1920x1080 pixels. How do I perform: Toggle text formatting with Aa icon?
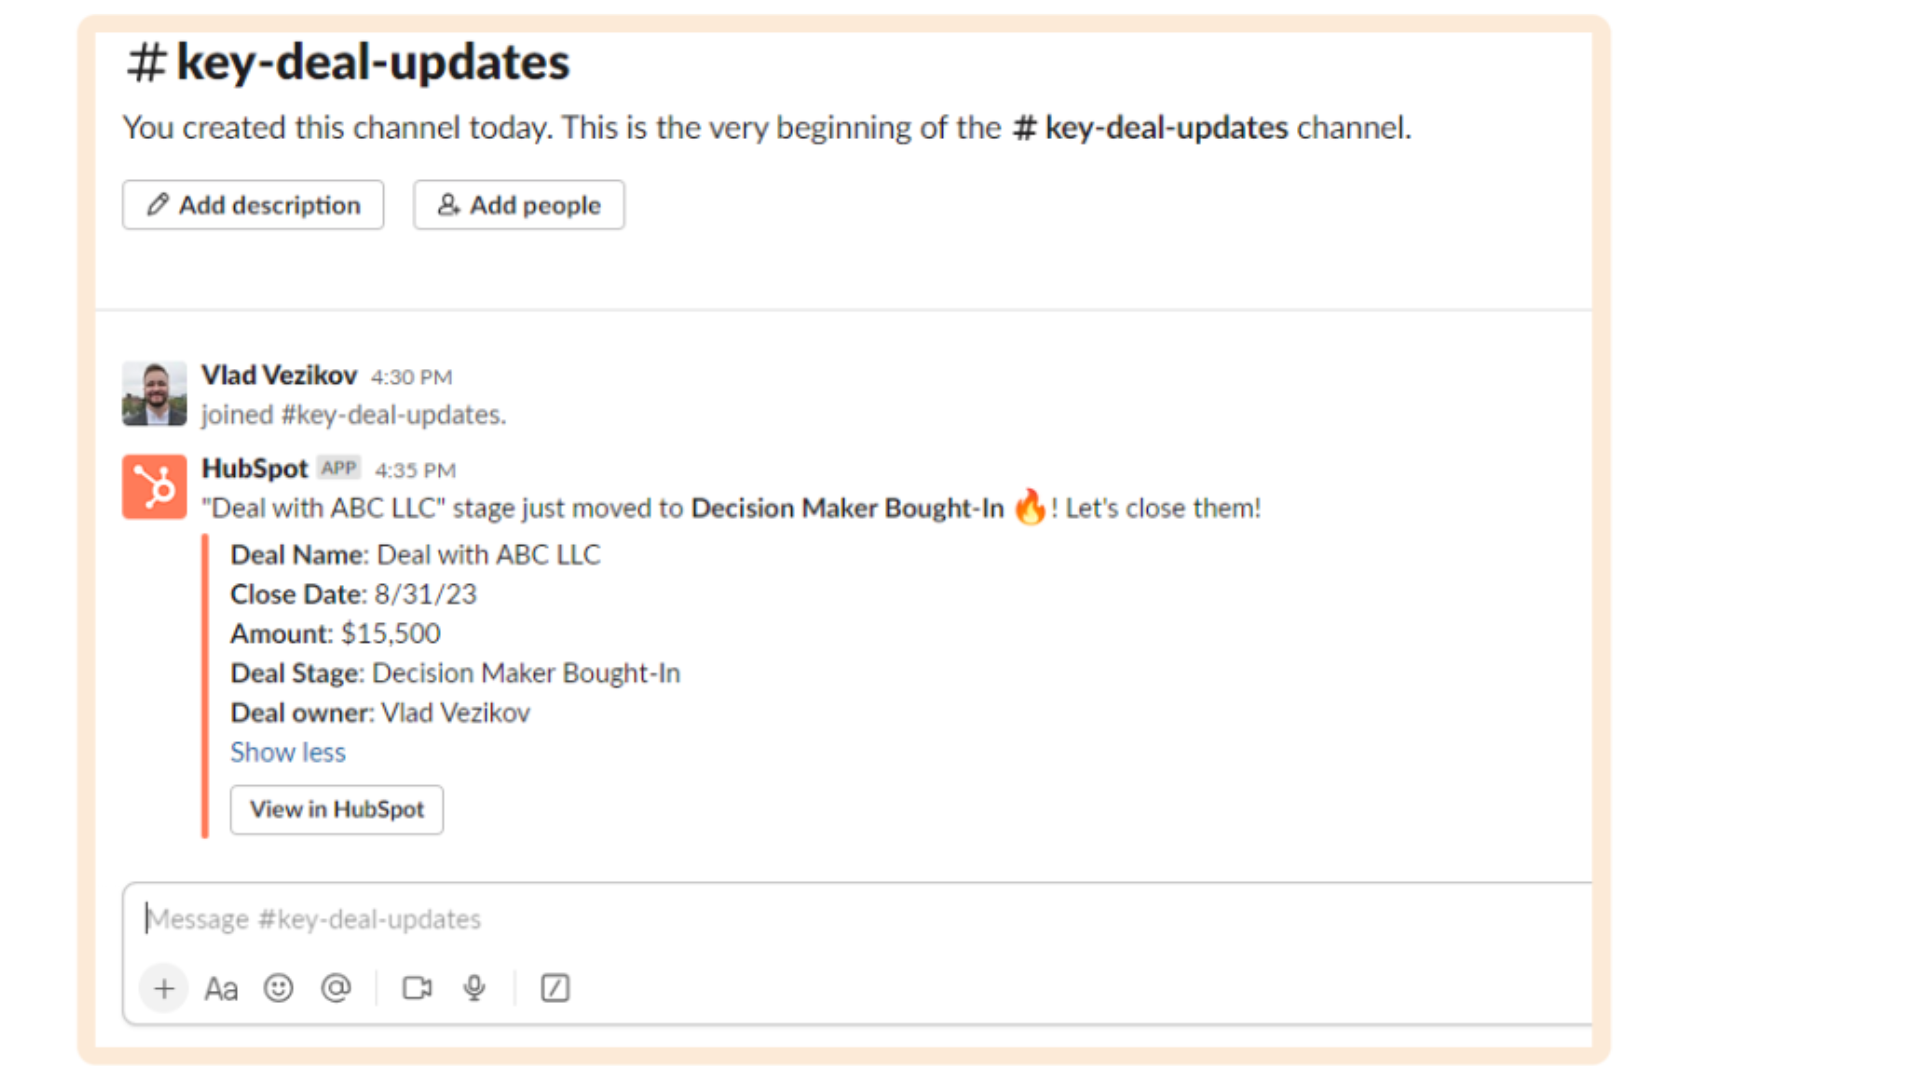point(221,989)
